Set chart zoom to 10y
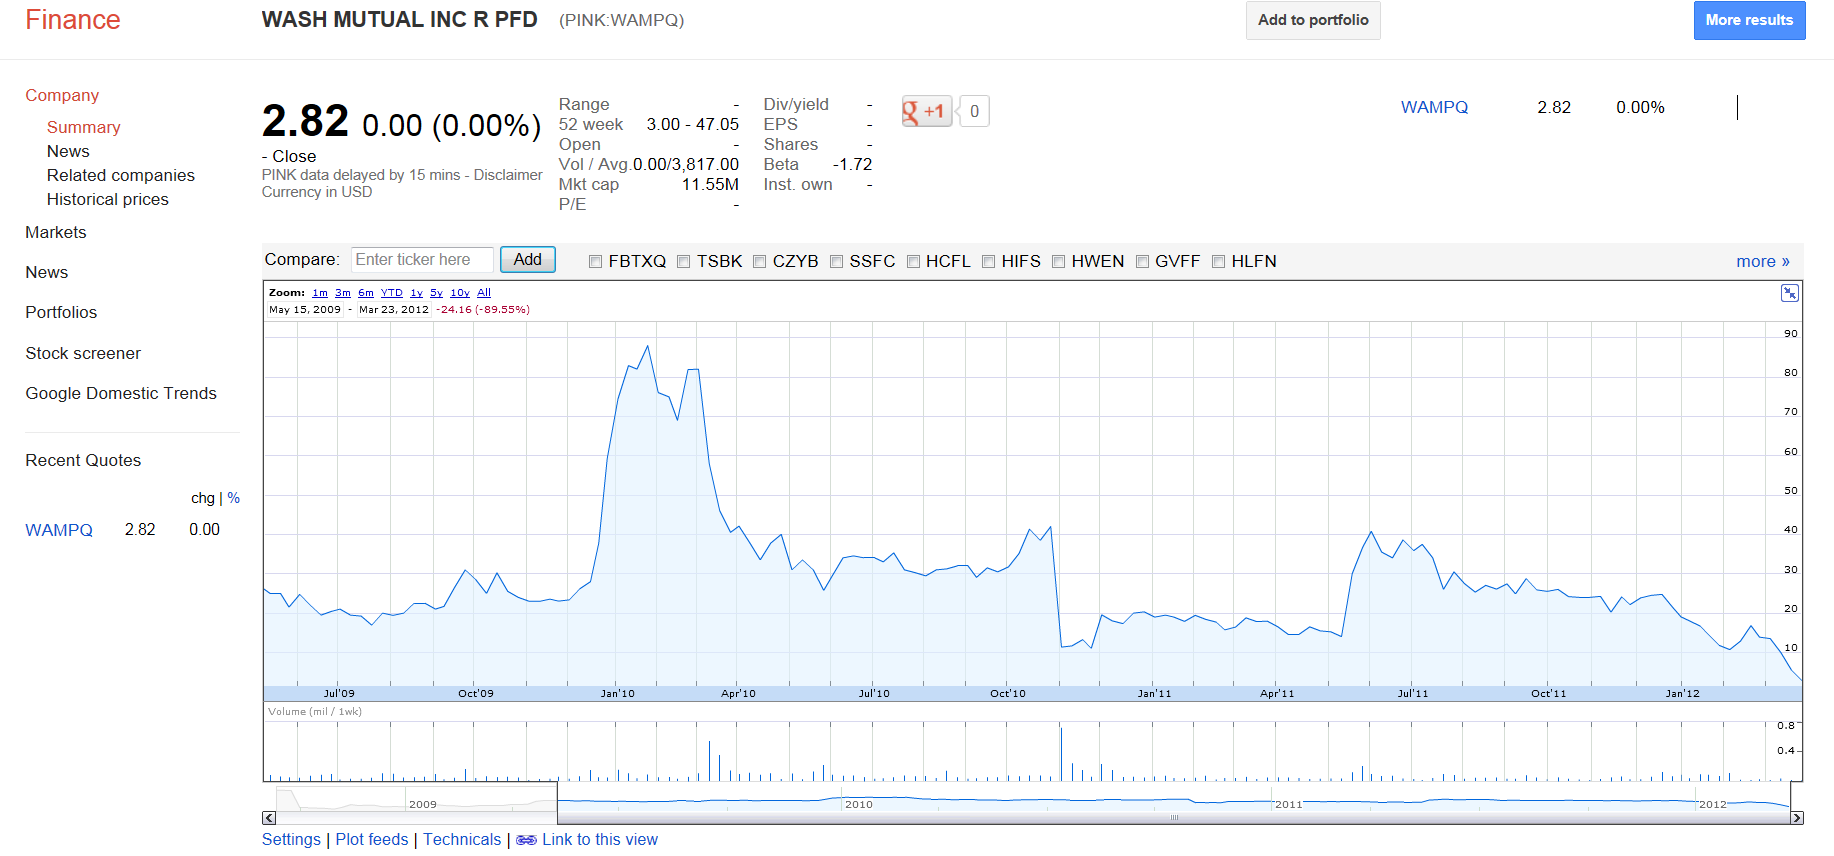1834x856 pixels. click(x=460, y=293)
